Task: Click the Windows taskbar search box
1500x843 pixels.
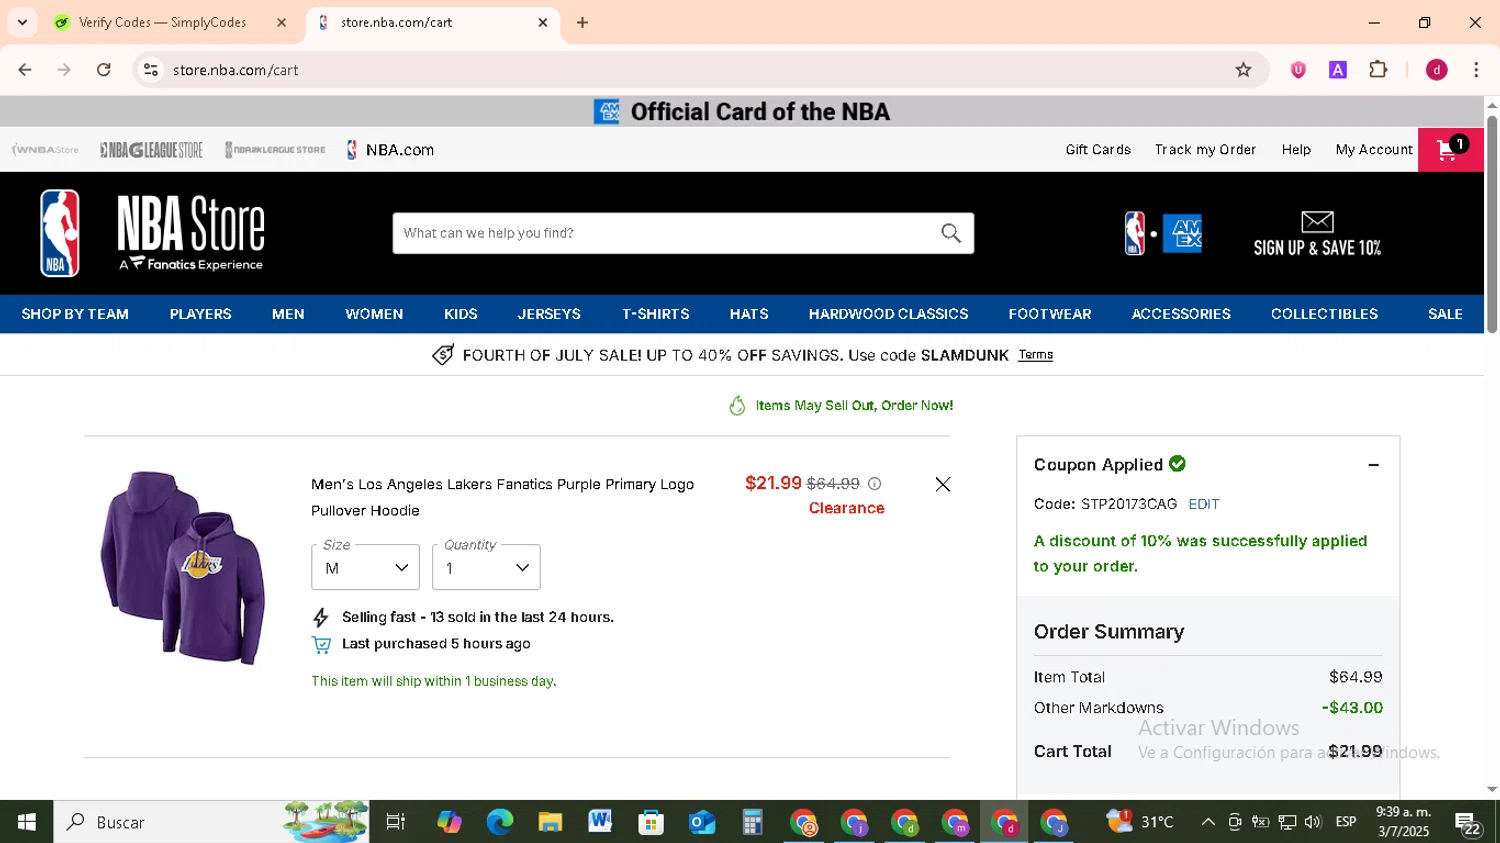Action: [212, 822]
